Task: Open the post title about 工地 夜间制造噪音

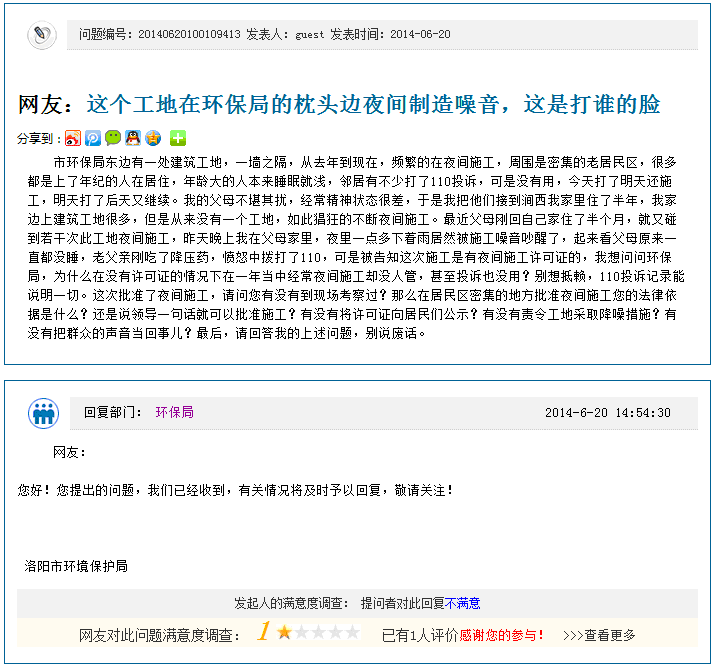Action: [373, 104]
